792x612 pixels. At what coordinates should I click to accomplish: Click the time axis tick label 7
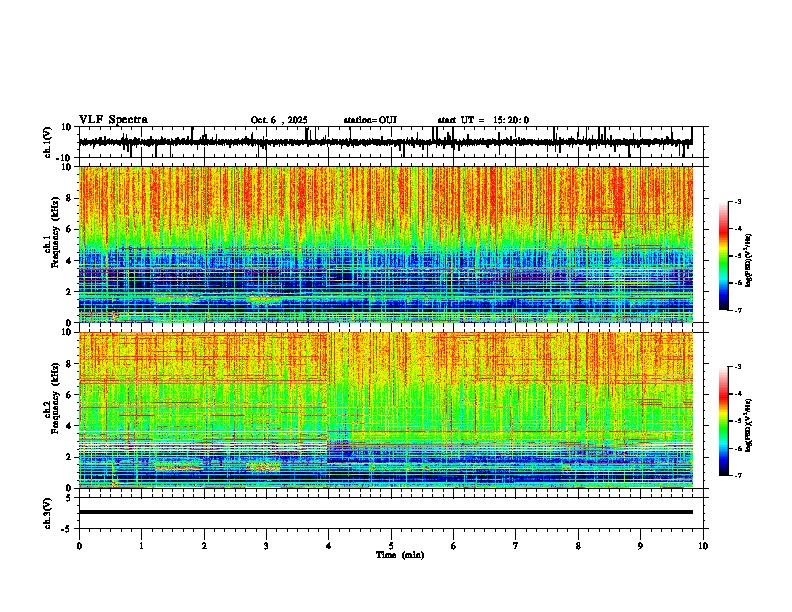pos(516,546)
